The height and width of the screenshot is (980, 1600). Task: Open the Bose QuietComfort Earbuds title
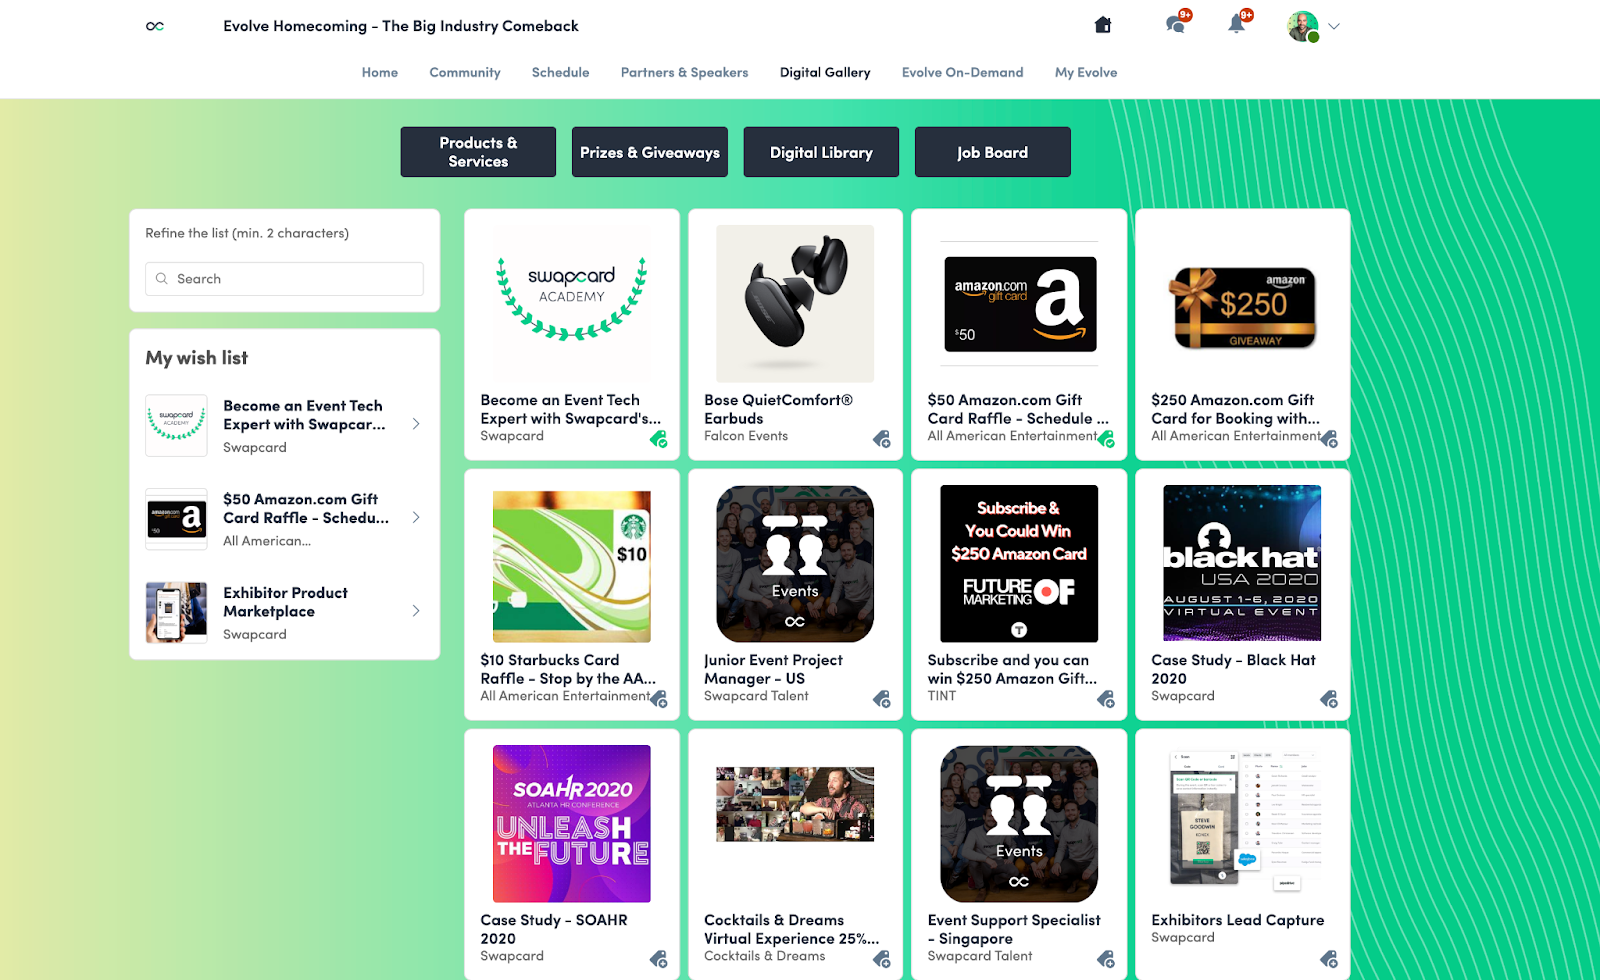(778, 409)
